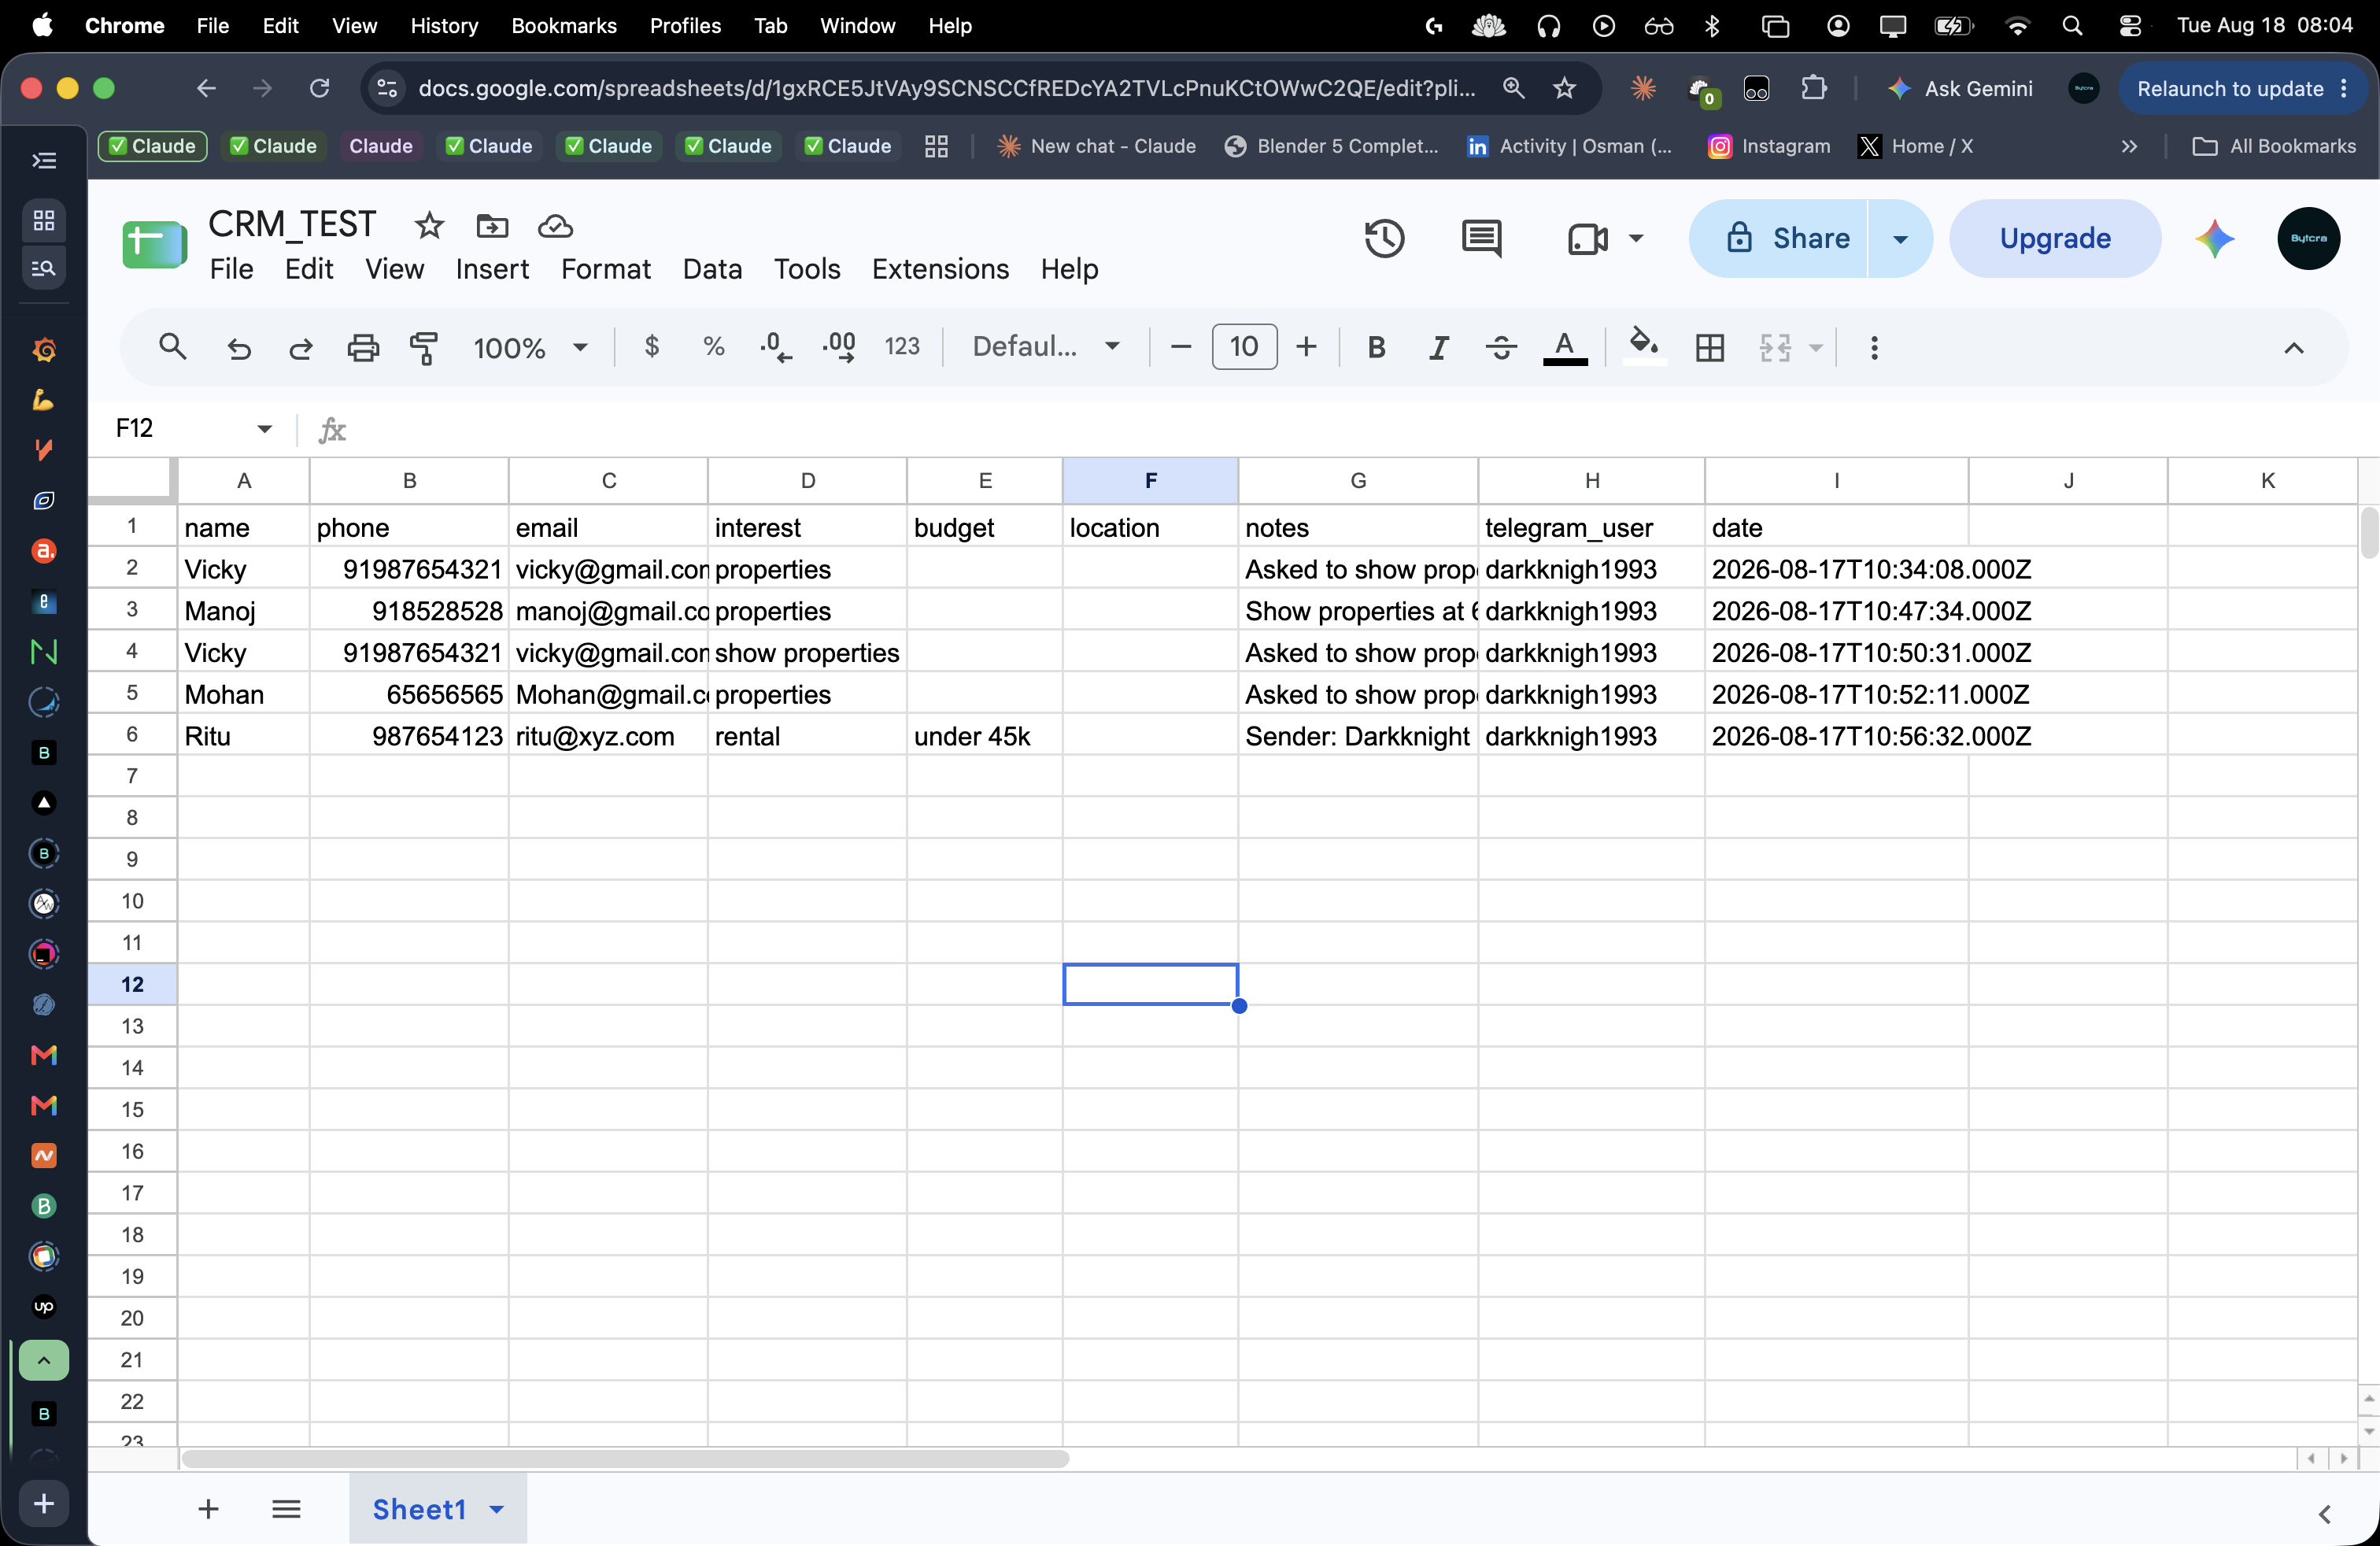Click the Ask Gemini button in Chrome
Image resolution: width=2380 pixels, height=1546 pixels.
(x=1960, y=89)
